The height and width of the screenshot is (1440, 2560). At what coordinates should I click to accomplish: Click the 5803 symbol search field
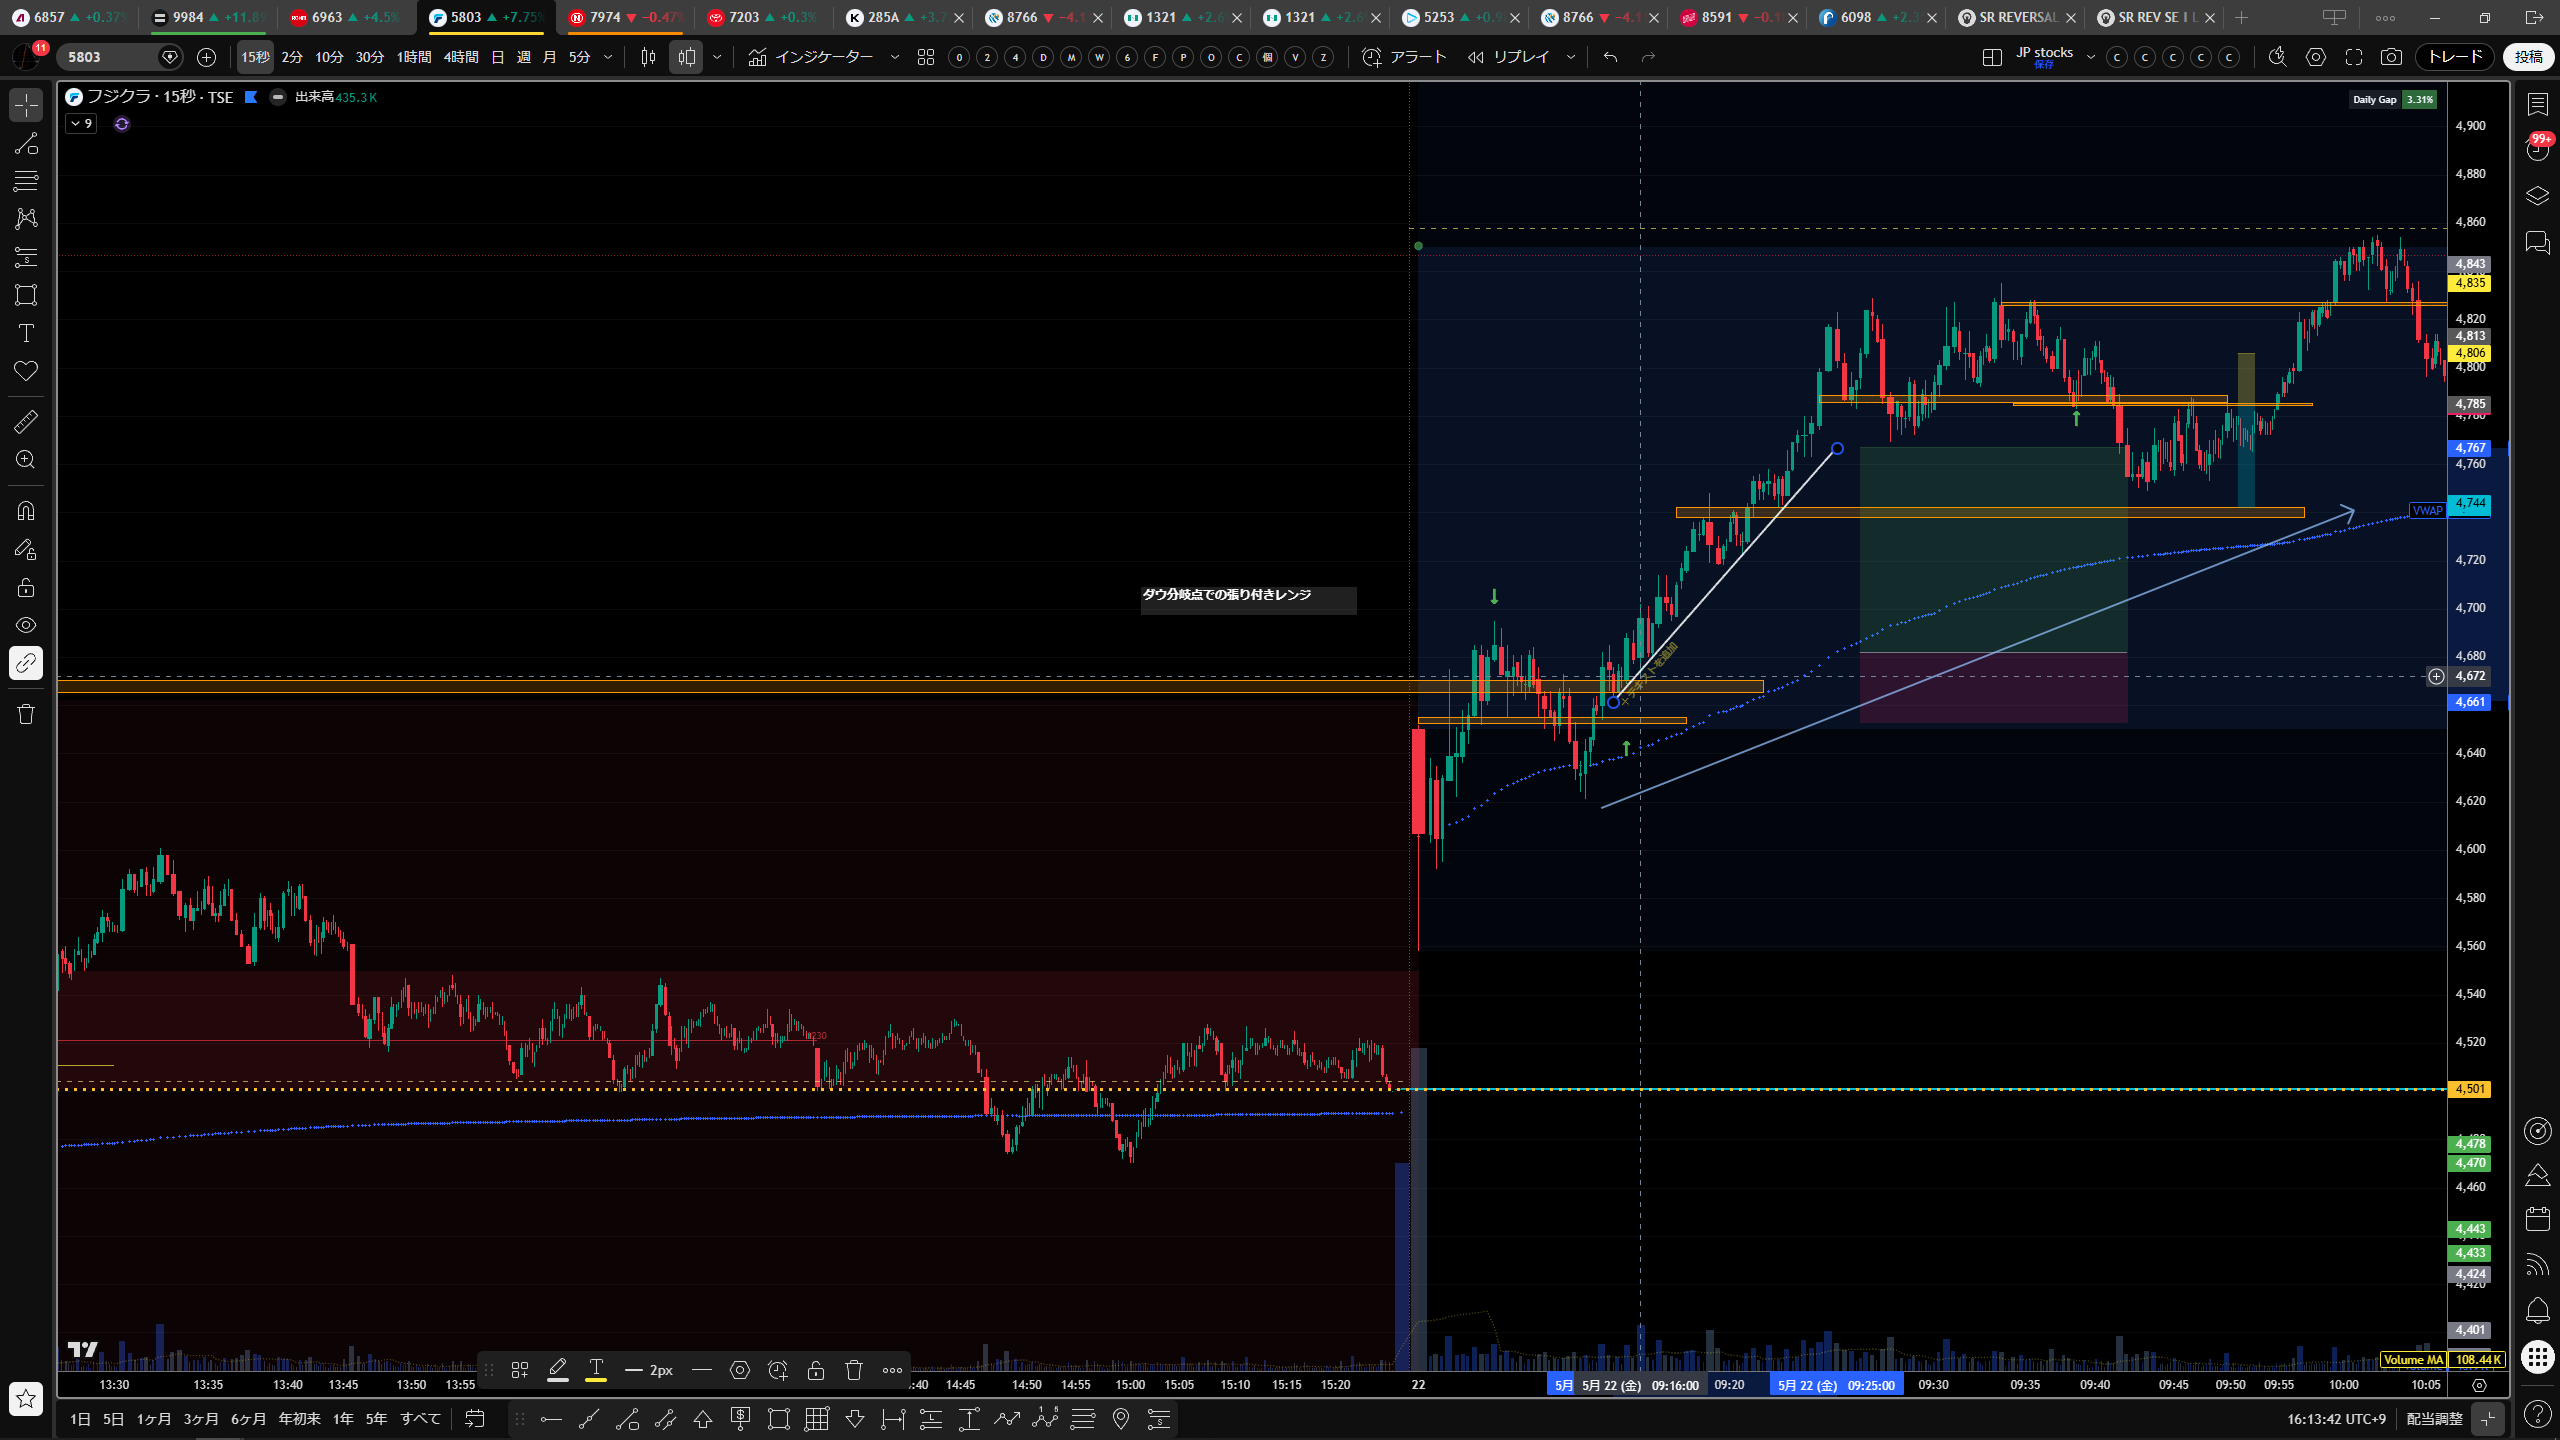coord(110,57)
